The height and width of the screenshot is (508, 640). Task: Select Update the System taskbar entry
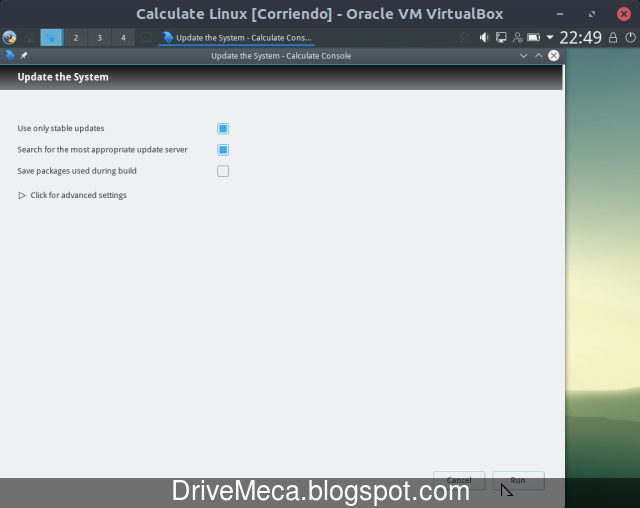(x=237, y=38)
